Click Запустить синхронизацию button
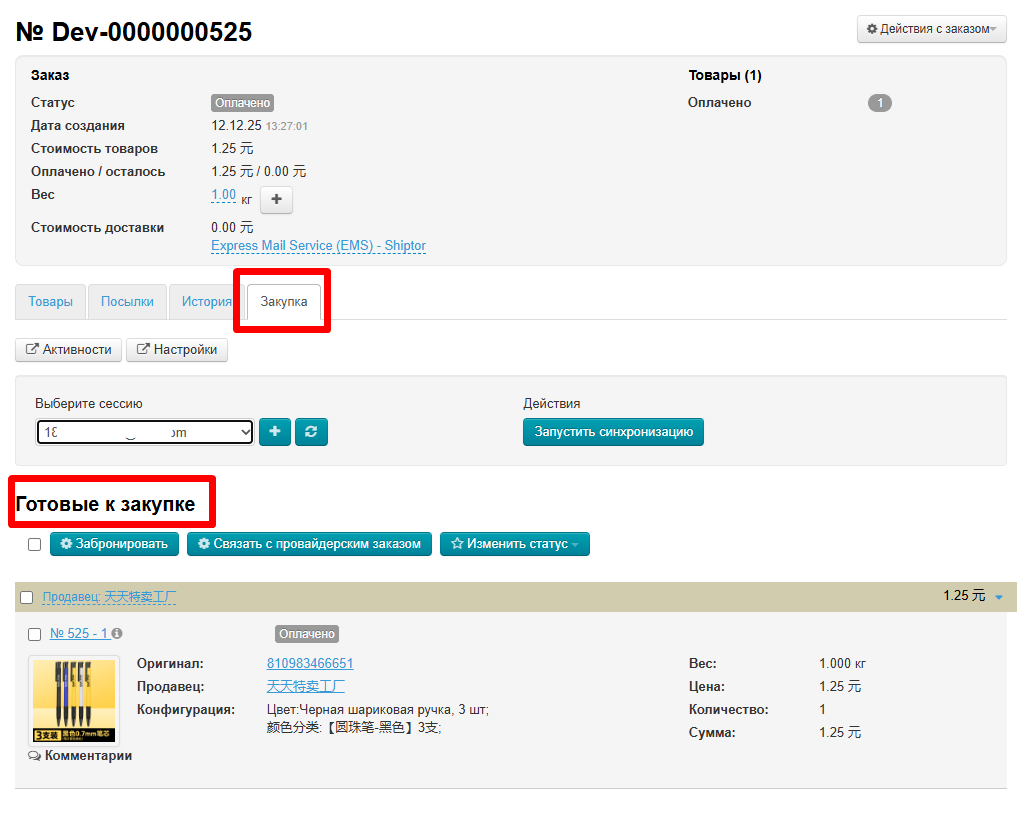This screenshot has width=1019, height=824. pos(613,432)
